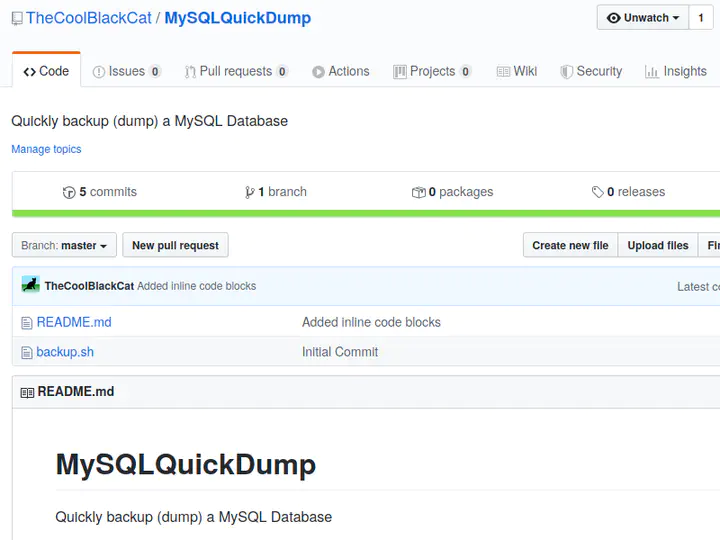Click the repository book icon beside TheCoolBlackCat
720x540 pixels.
(x=17, y=19)
